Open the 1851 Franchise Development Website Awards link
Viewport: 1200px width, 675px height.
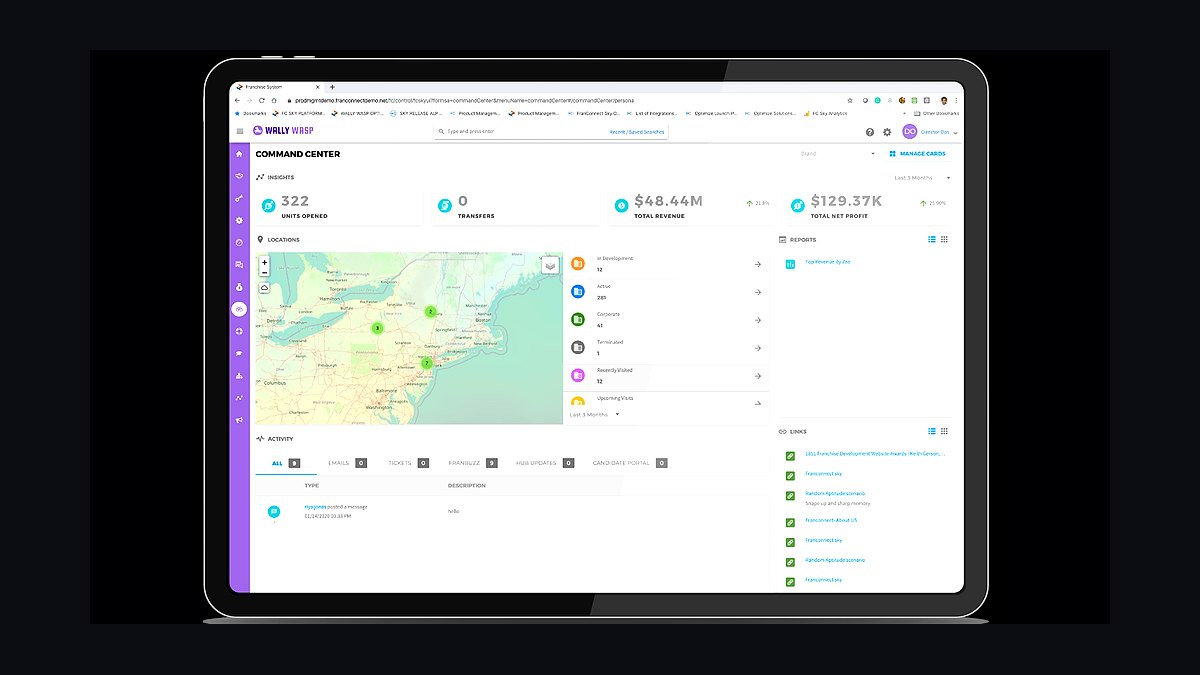pos(875,453)
